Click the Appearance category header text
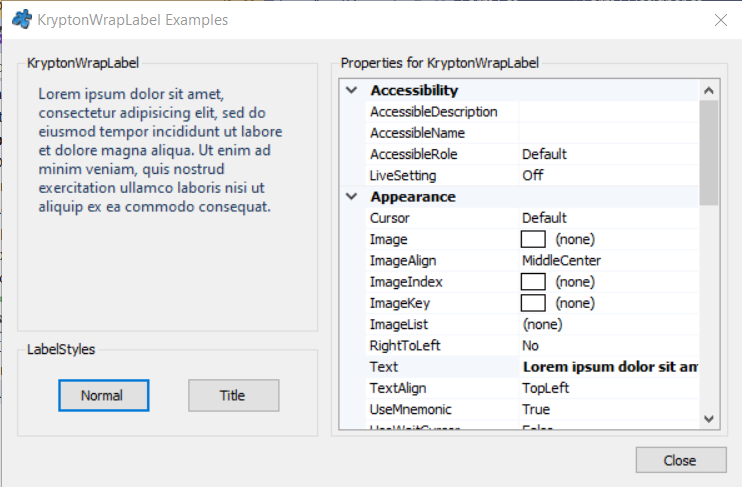Image resolution: width=742 pixels, height=487 pixels. coord(413,197)
